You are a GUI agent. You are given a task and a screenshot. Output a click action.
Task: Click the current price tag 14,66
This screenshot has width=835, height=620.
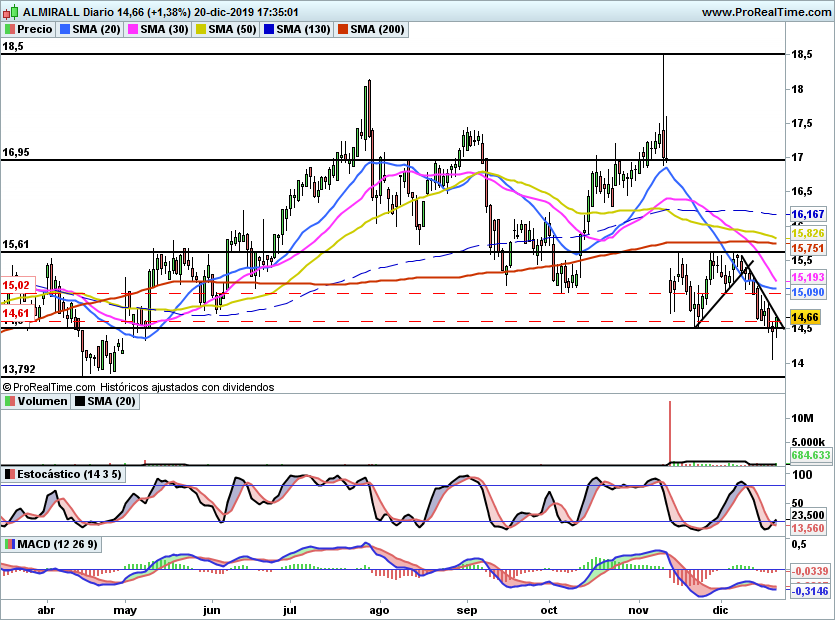[x=805, y=317]
